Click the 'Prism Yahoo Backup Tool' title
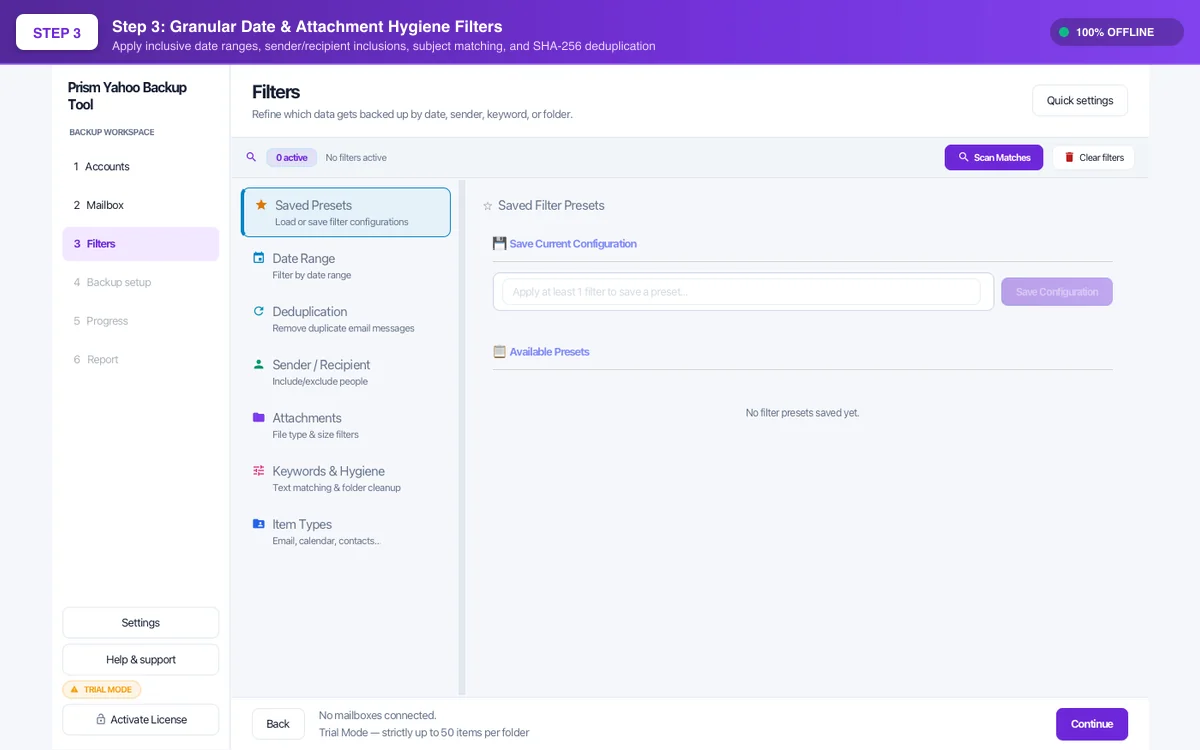The width and height of the screenshot is (1200, 750). (x=127, y=96)
